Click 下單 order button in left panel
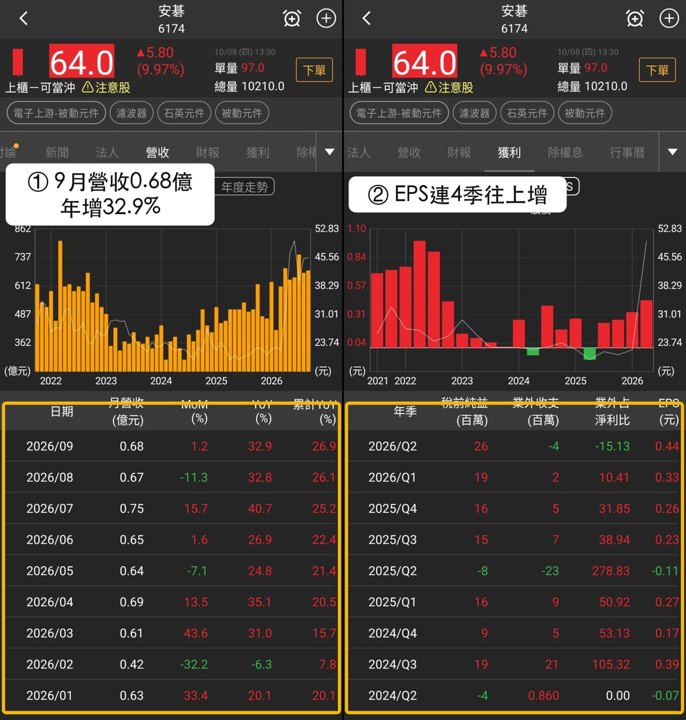This screenshot has height=720, width=686. [315, 70]
